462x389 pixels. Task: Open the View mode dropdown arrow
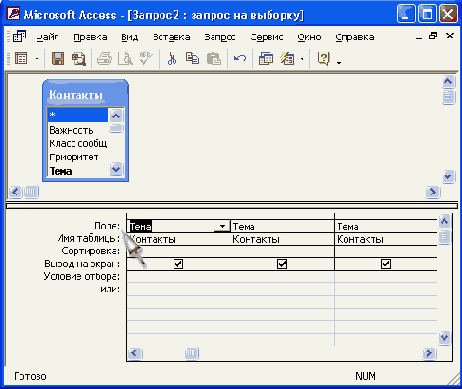[x=37, y=59]
